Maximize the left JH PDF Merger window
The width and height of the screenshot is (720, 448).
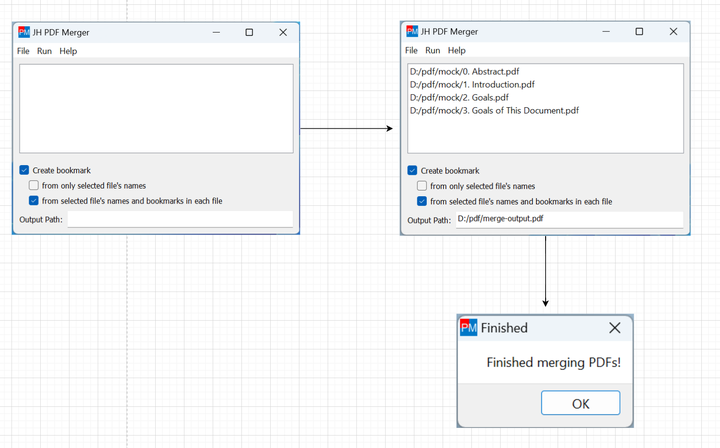(249, 32)
